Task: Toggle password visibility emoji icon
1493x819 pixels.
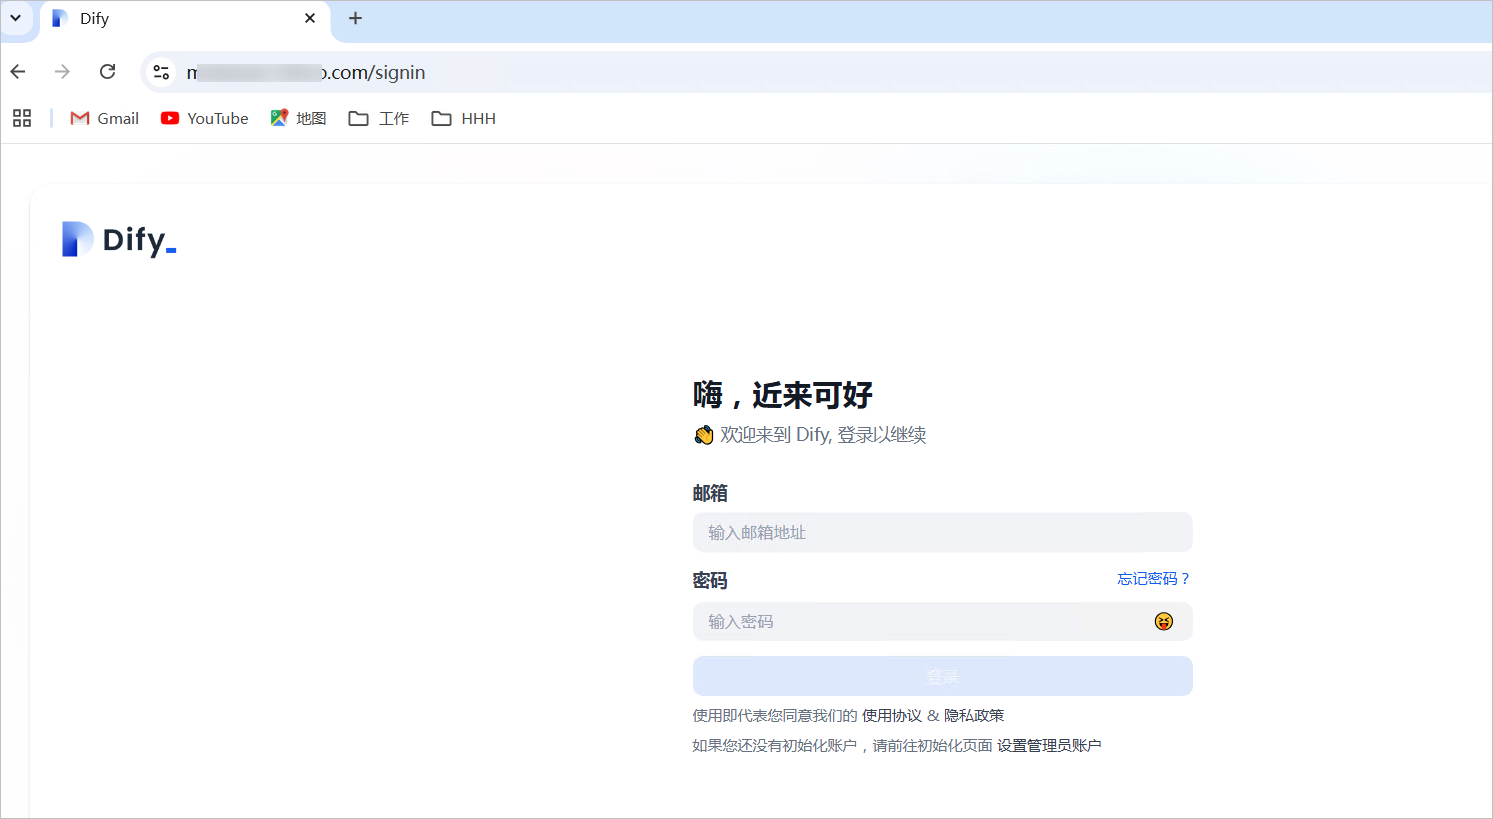Action: [1163, 622]
